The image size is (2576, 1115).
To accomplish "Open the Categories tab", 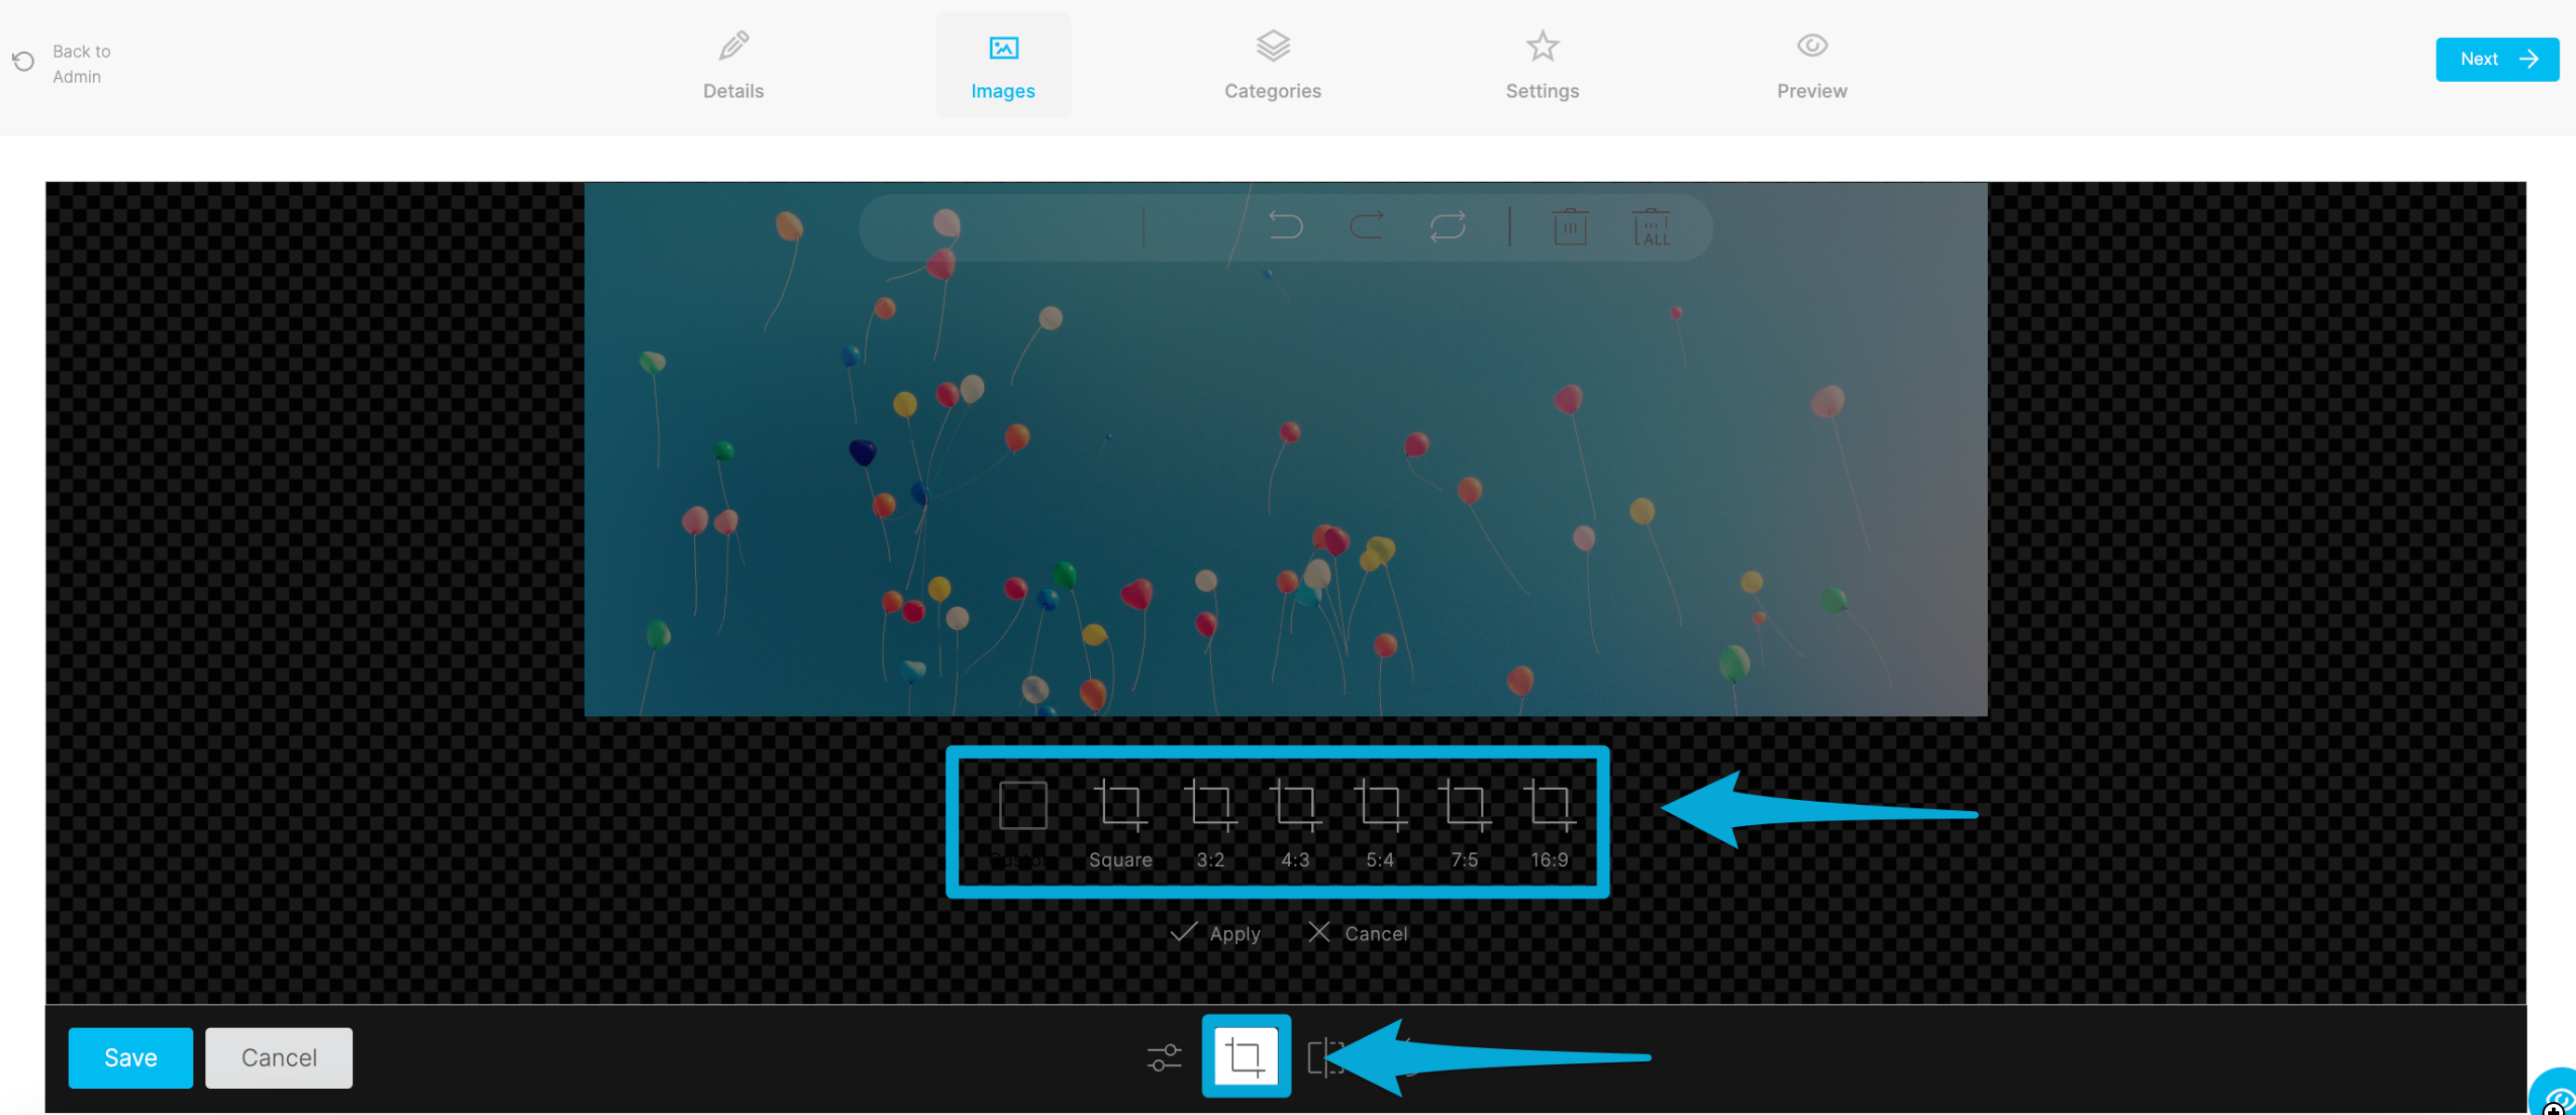I will pyautogui.click(x=1272, y=65).
